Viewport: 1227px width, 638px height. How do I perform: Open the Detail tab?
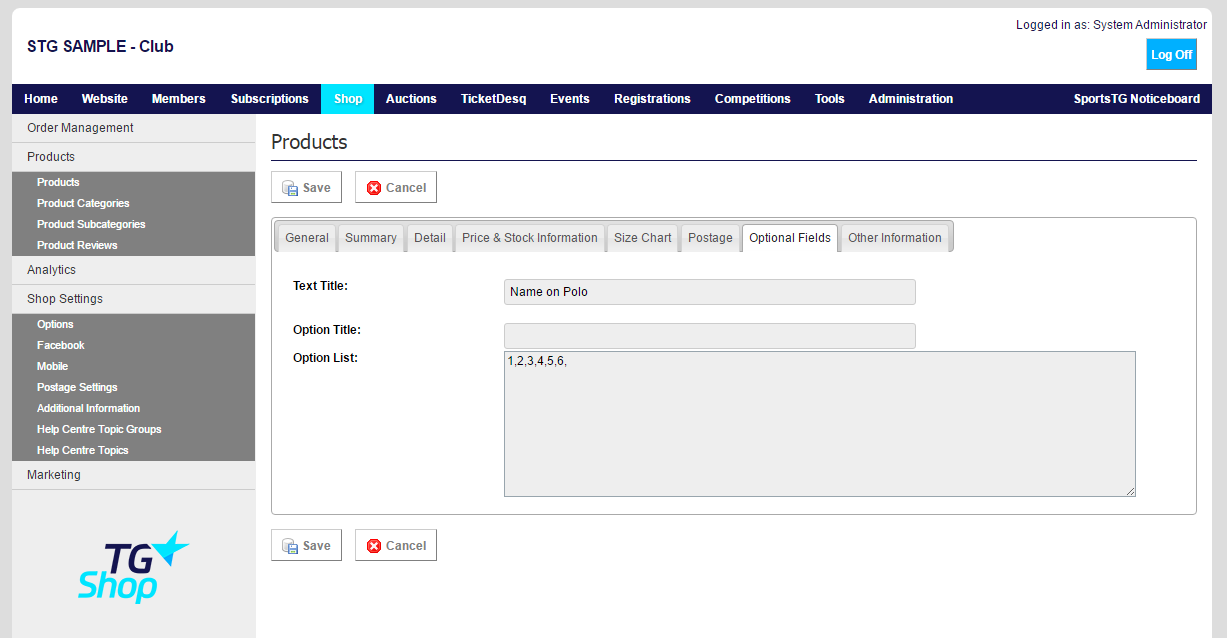(x=430, y=238)
